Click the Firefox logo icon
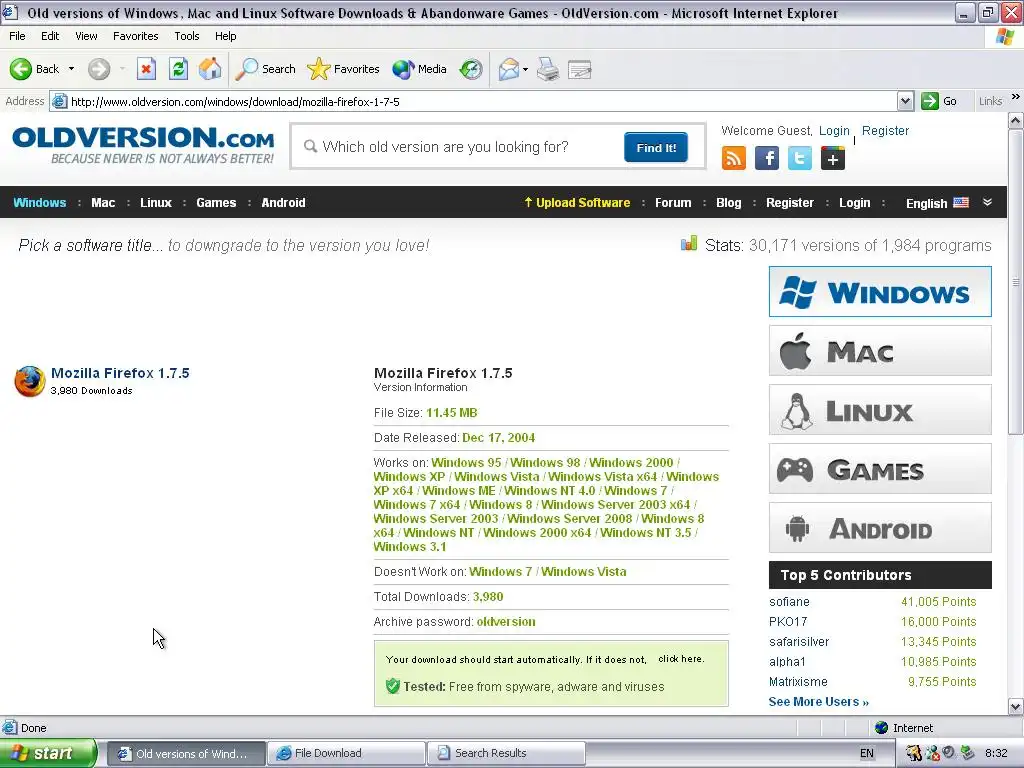Viewport: 1024px width, 768px height. [x=29, y=381]
